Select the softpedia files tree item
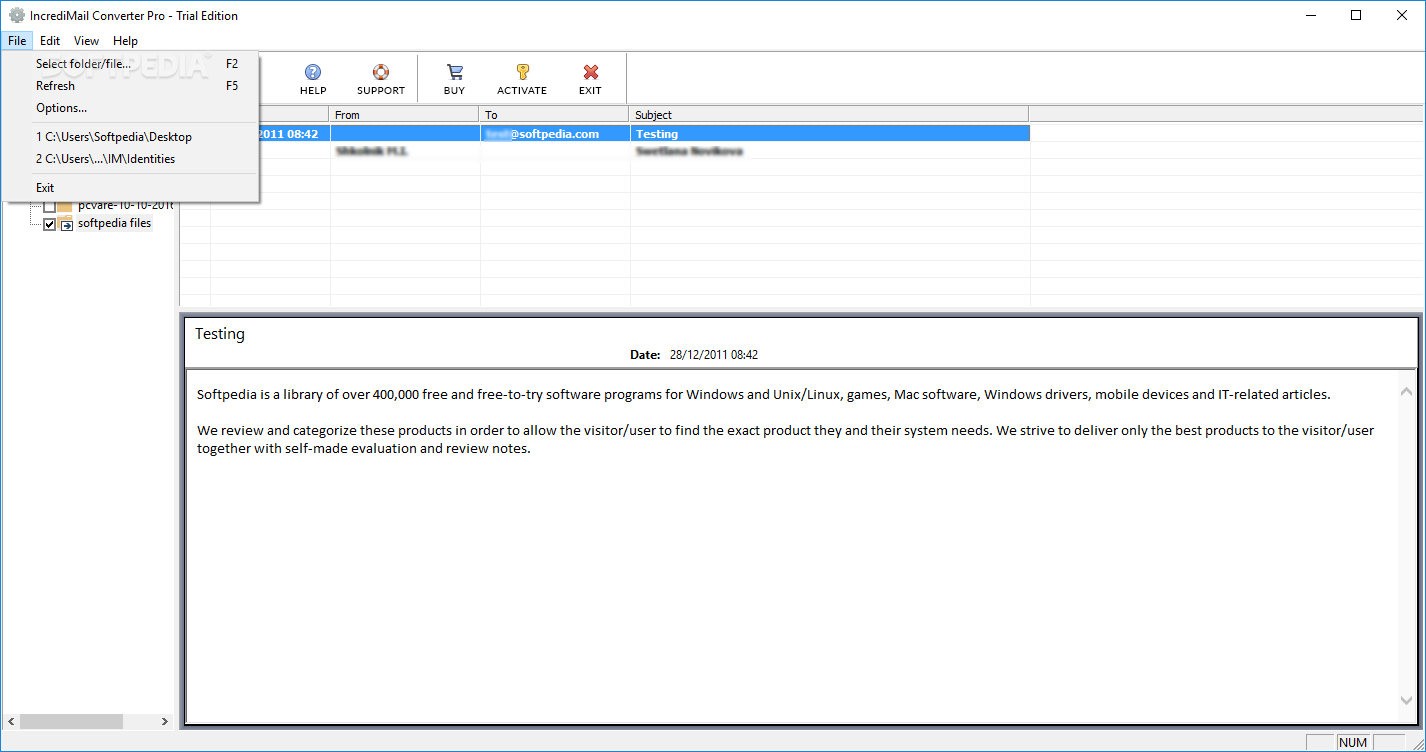 (x=114, y=223)
